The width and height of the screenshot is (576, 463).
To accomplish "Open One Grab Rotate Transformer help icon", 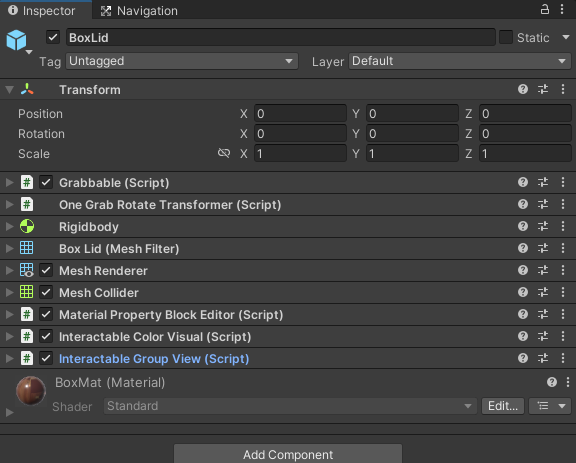I will pyautogui.click(x=523, y=204).
